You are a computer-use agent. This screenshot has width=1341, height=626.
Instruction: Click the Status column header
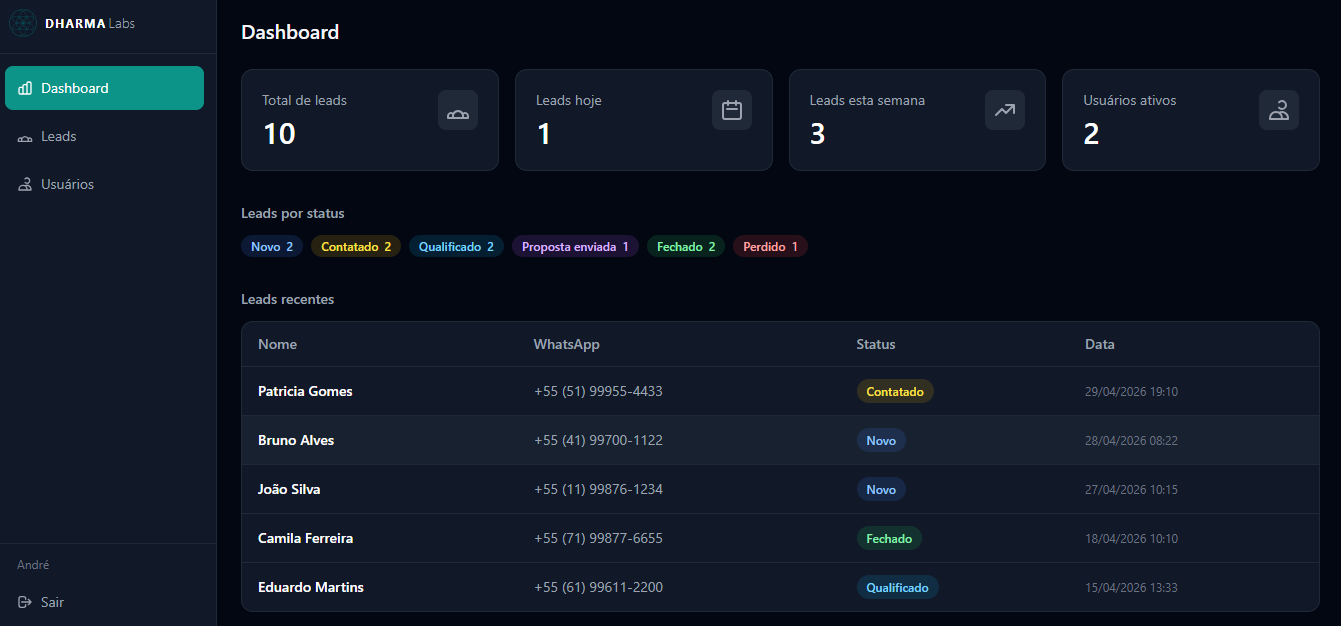pyautogui.click(x=876, y=344)
